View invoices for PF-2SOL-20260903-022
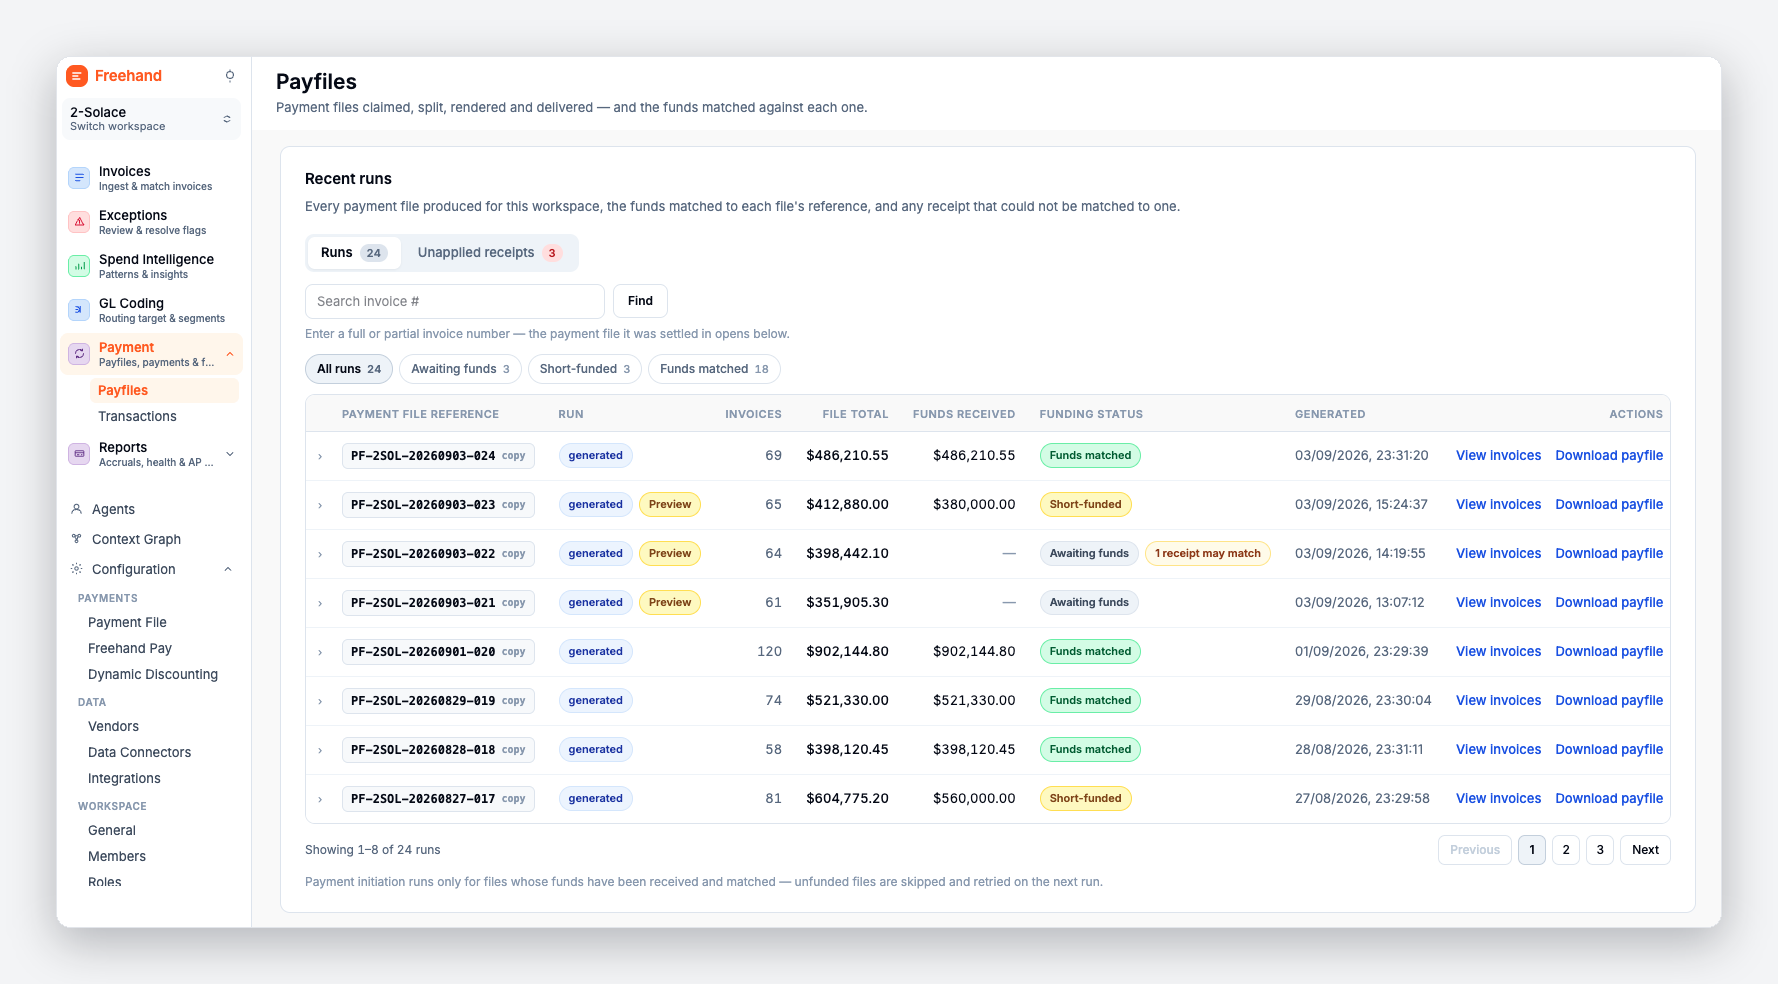The height and width of the screenshot is (984, 1778). [x=1498, y=554]
